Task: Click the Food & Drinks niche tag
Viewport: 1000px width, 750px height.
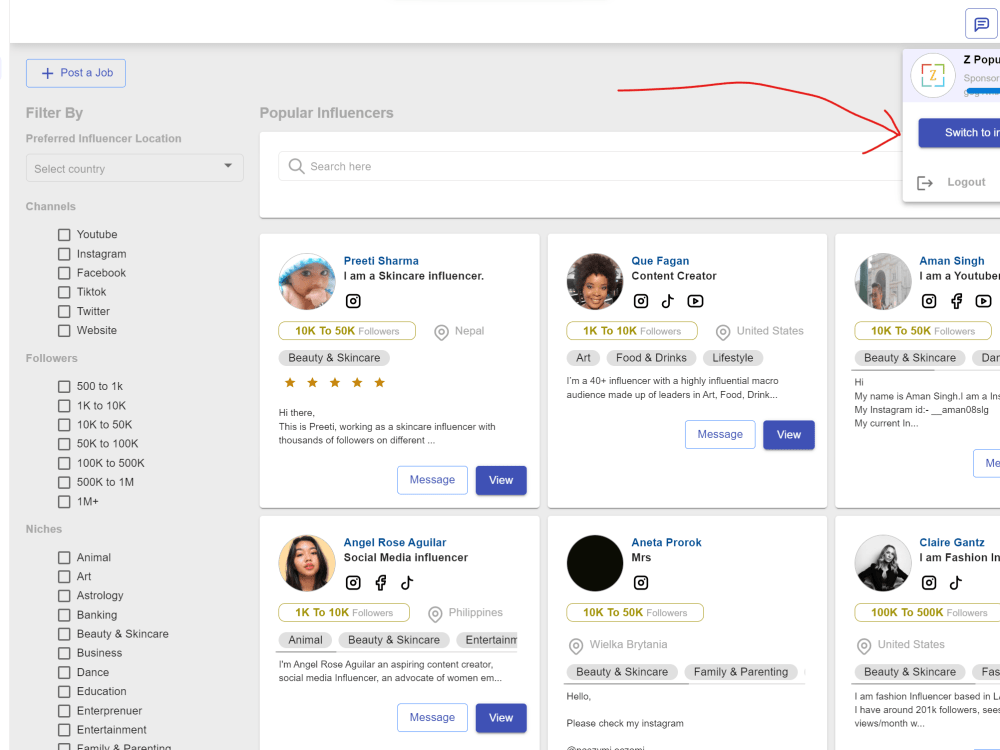Action: coord(651,358)
